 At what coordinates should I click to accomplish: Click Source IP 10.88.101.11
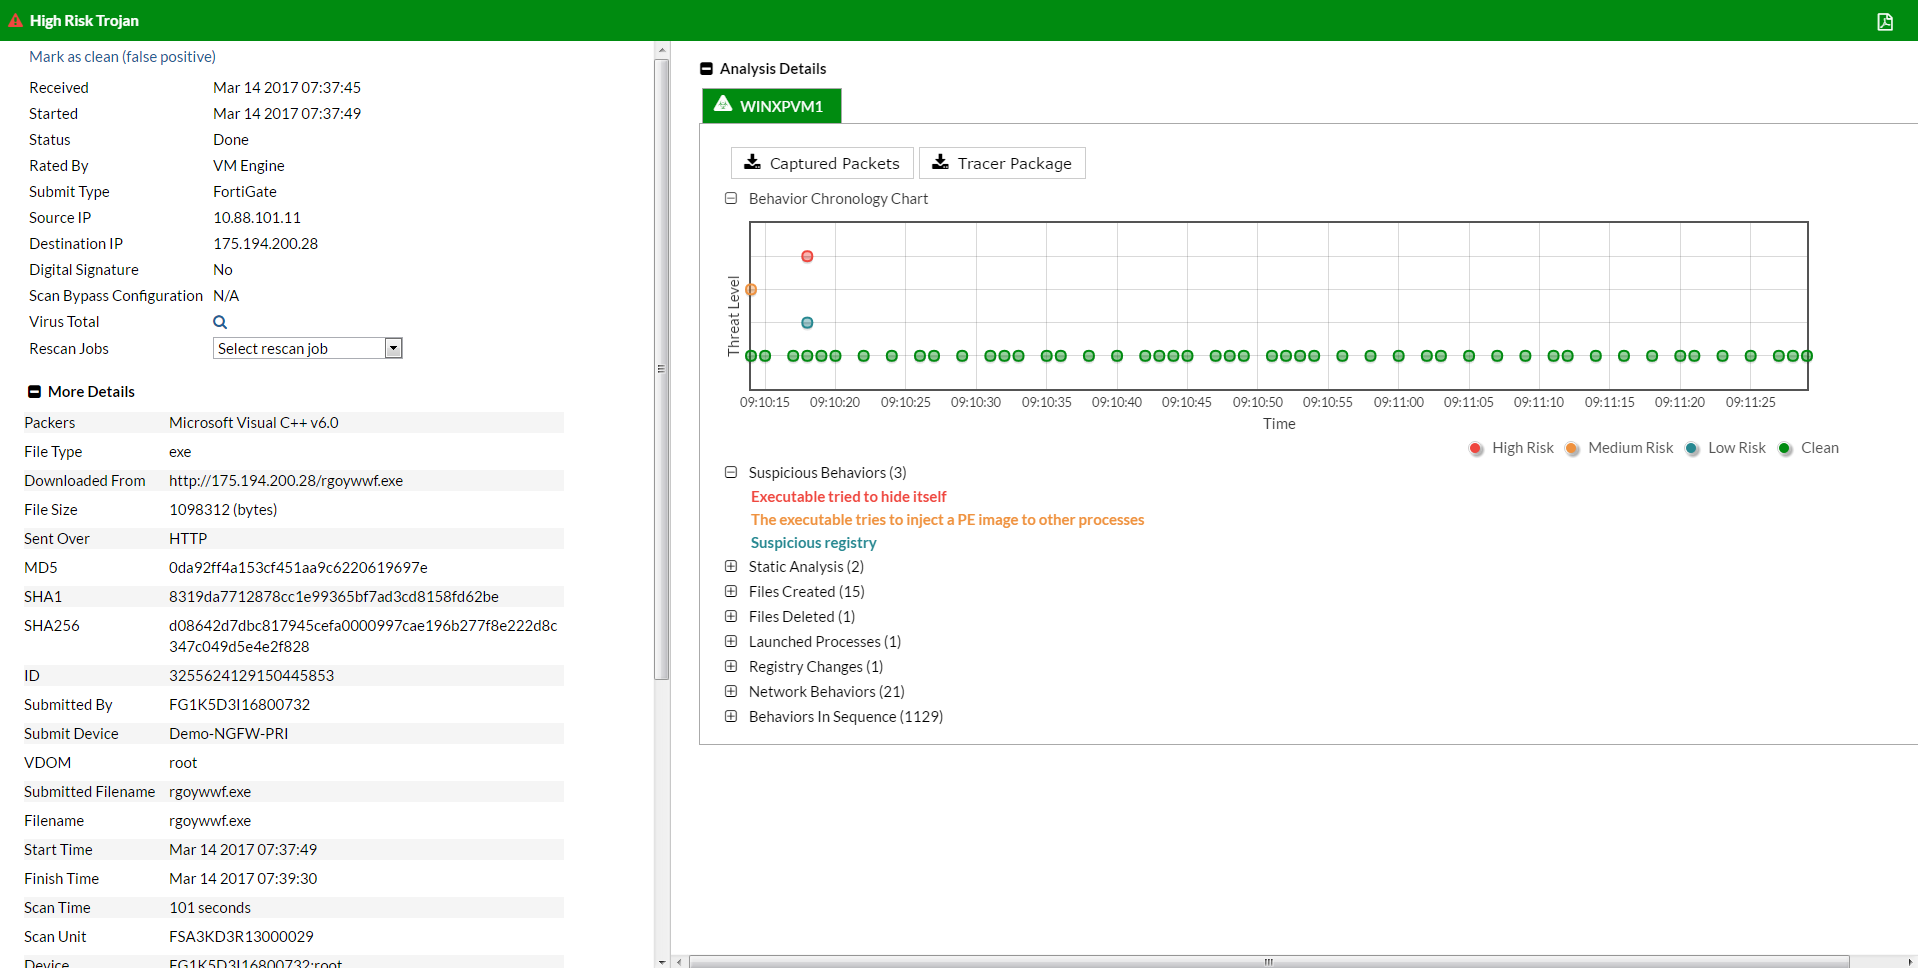(x=257, y=218)
